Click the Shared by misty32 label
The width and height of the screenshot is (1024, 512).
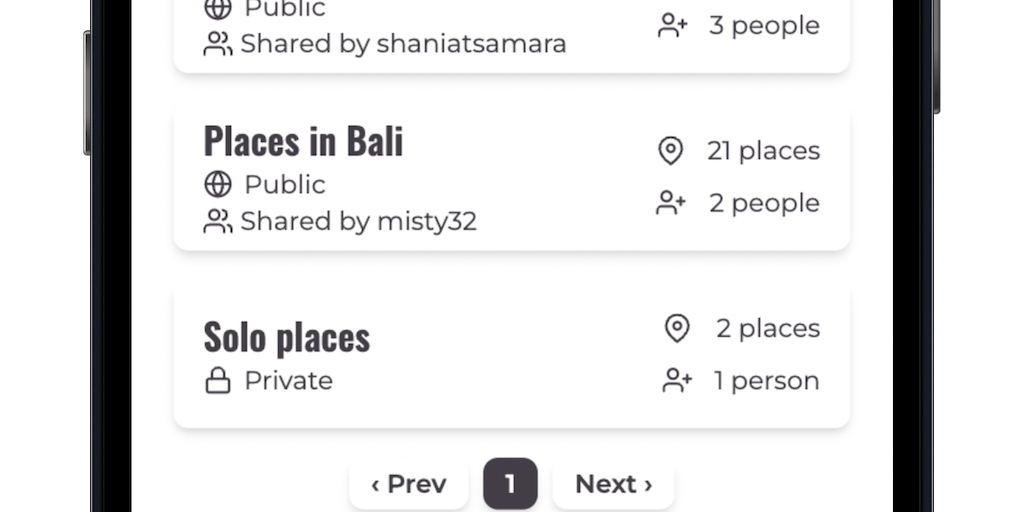tap(358, 221)
